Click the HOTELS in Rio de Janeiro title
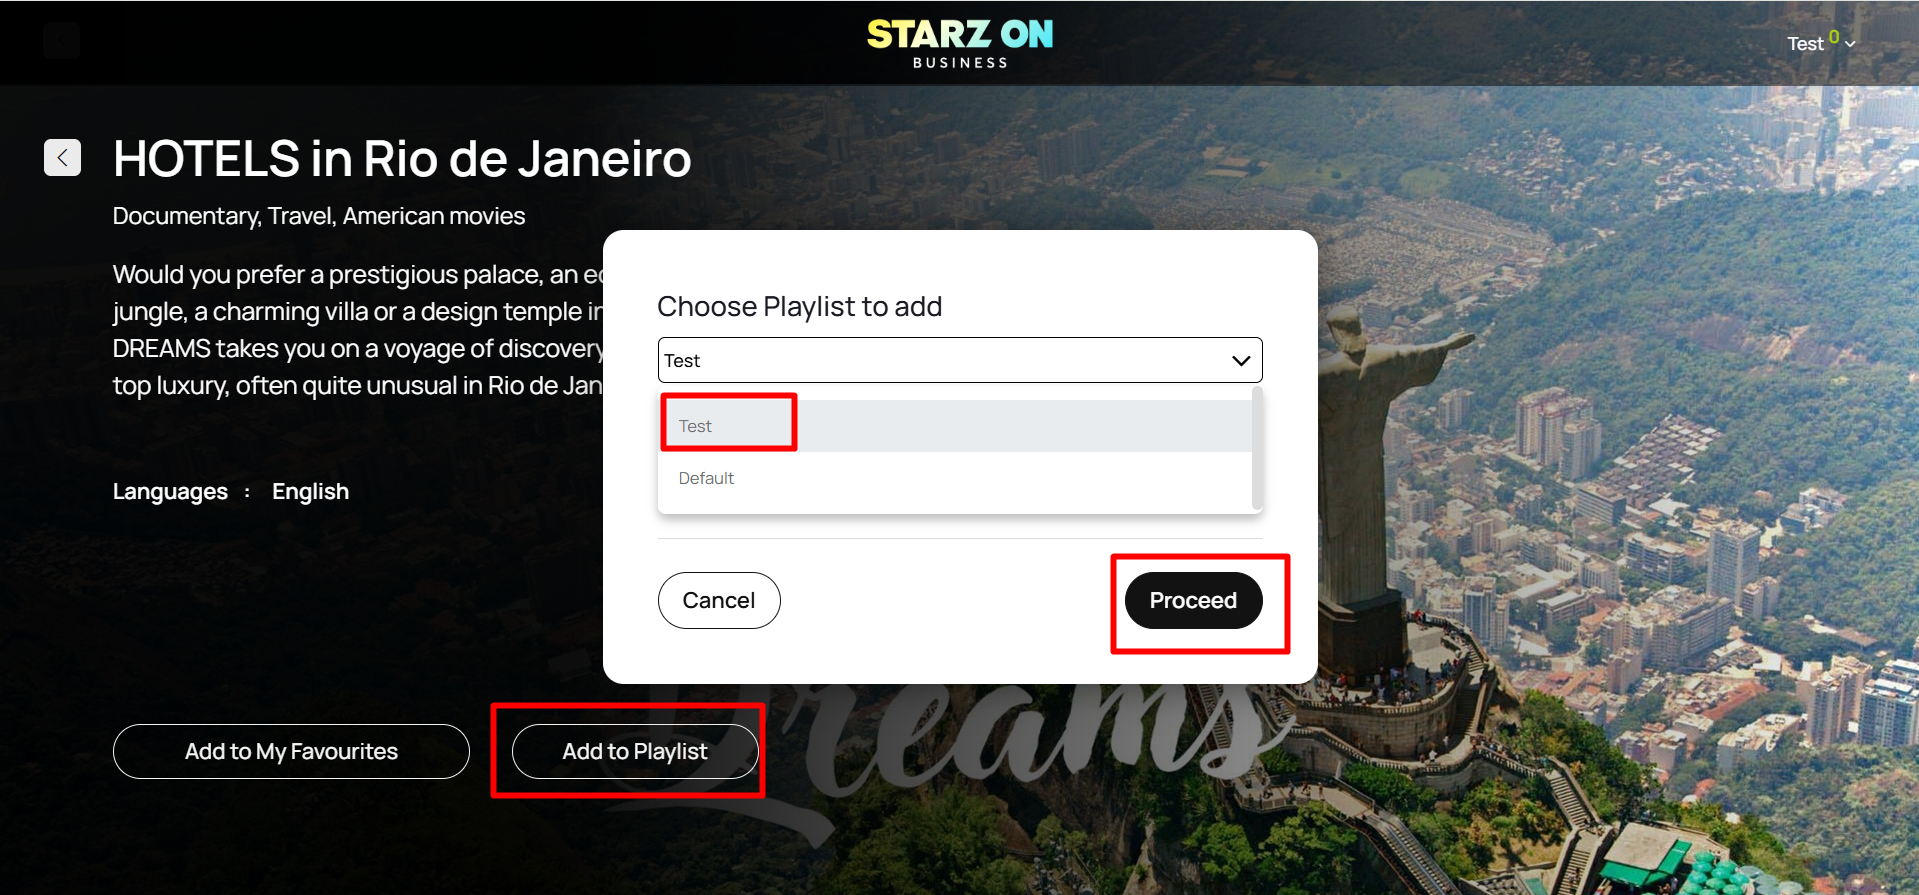The image size is (1919, 895). click(402, 158)
